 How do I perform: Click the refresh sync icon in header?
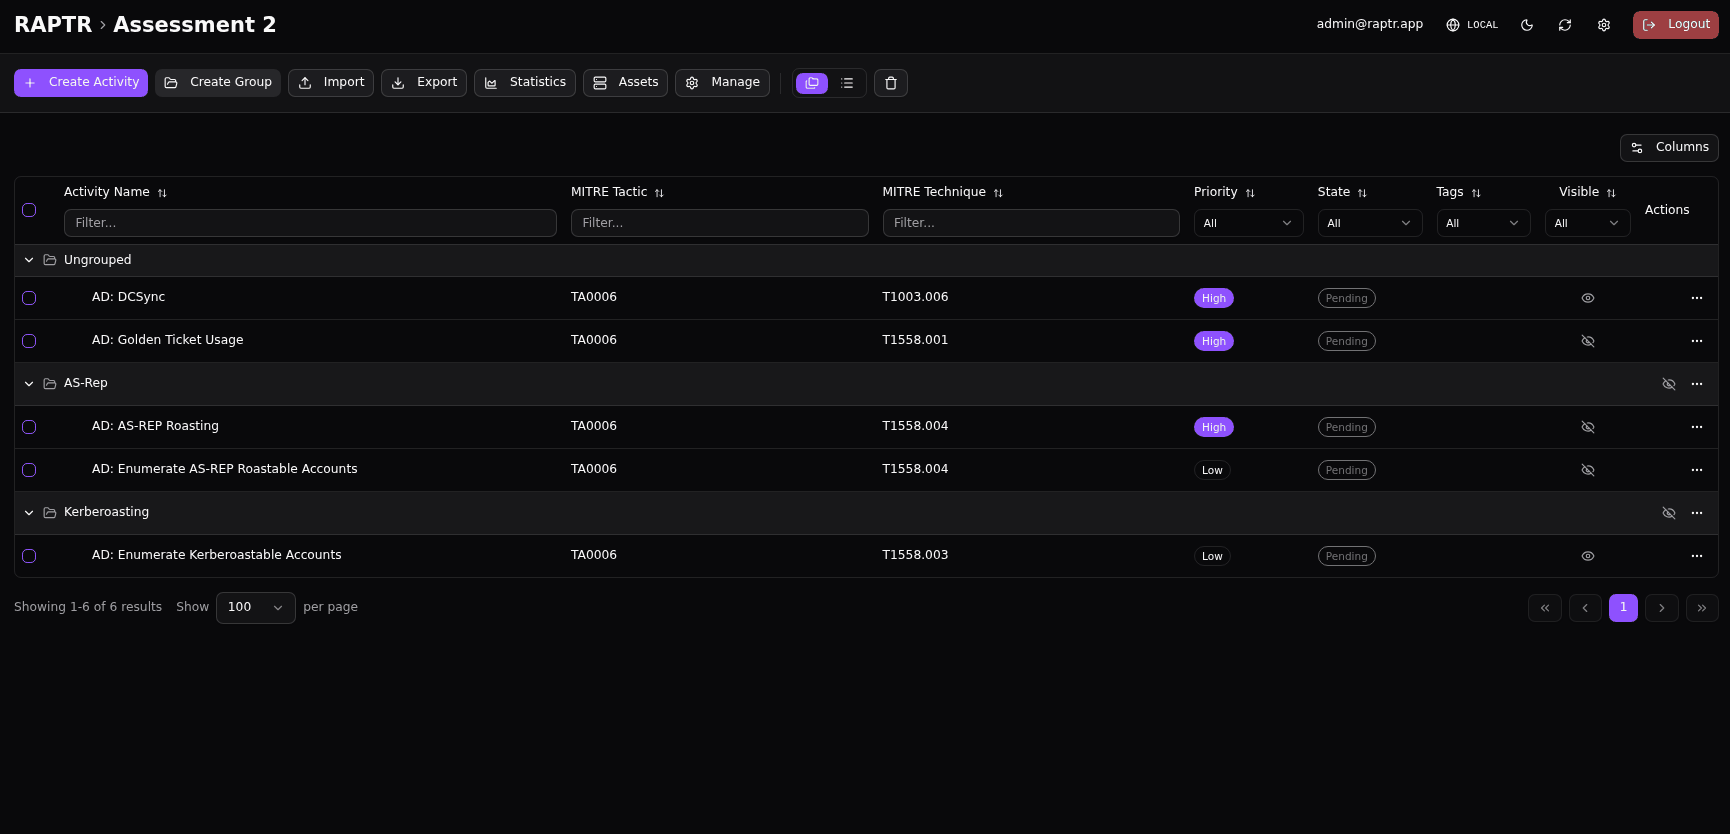pyautogui.click(x=1565, y=25)
